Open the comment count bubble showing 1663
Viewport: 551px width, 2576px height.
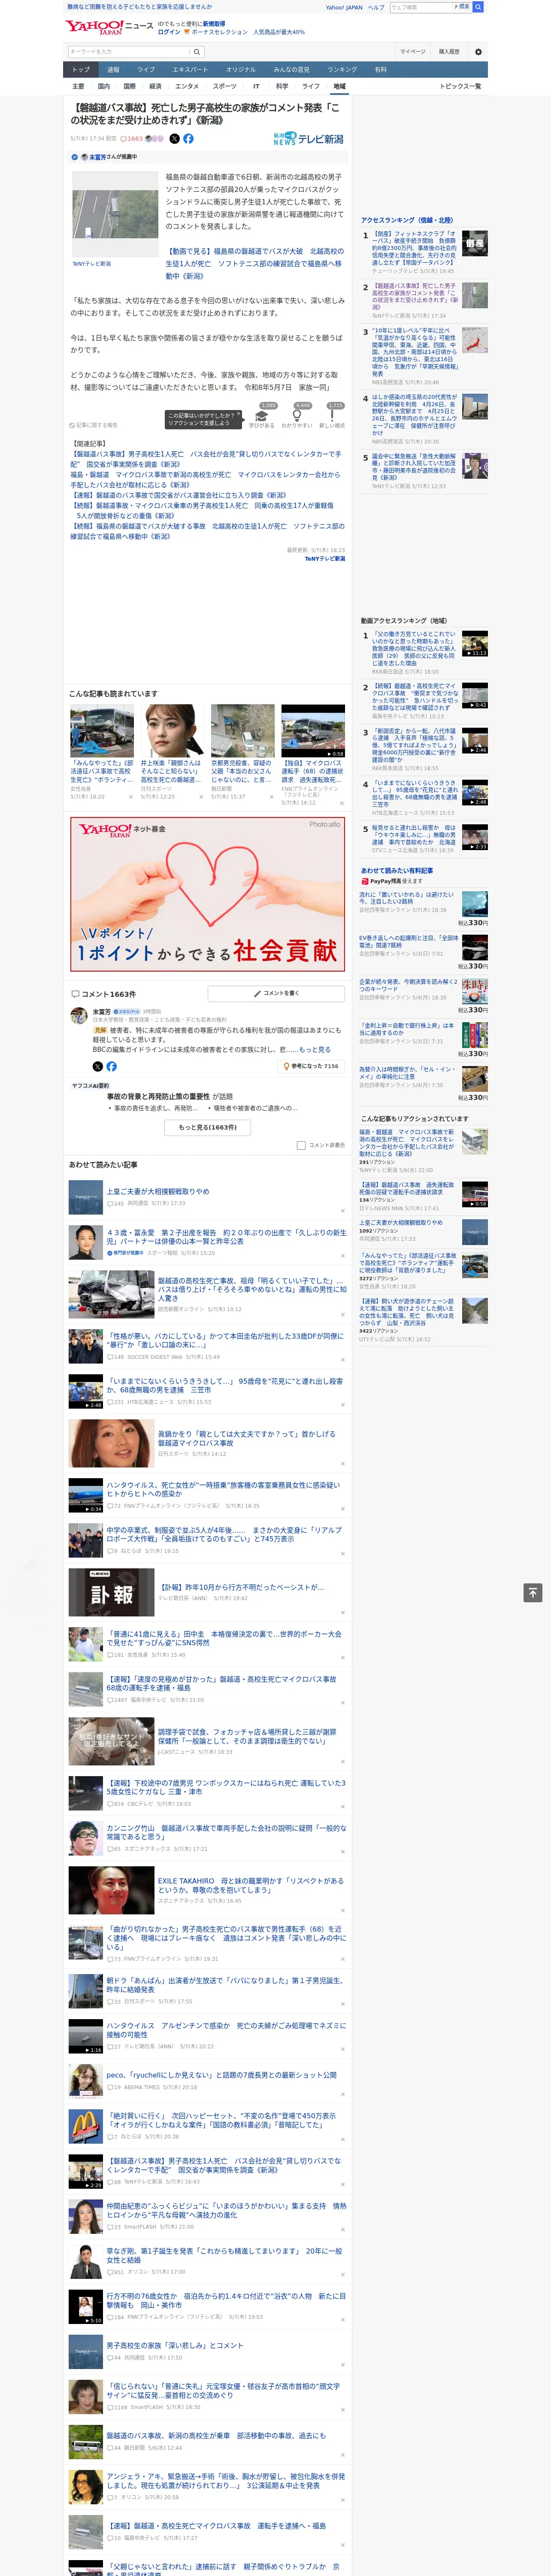[131, 139]
